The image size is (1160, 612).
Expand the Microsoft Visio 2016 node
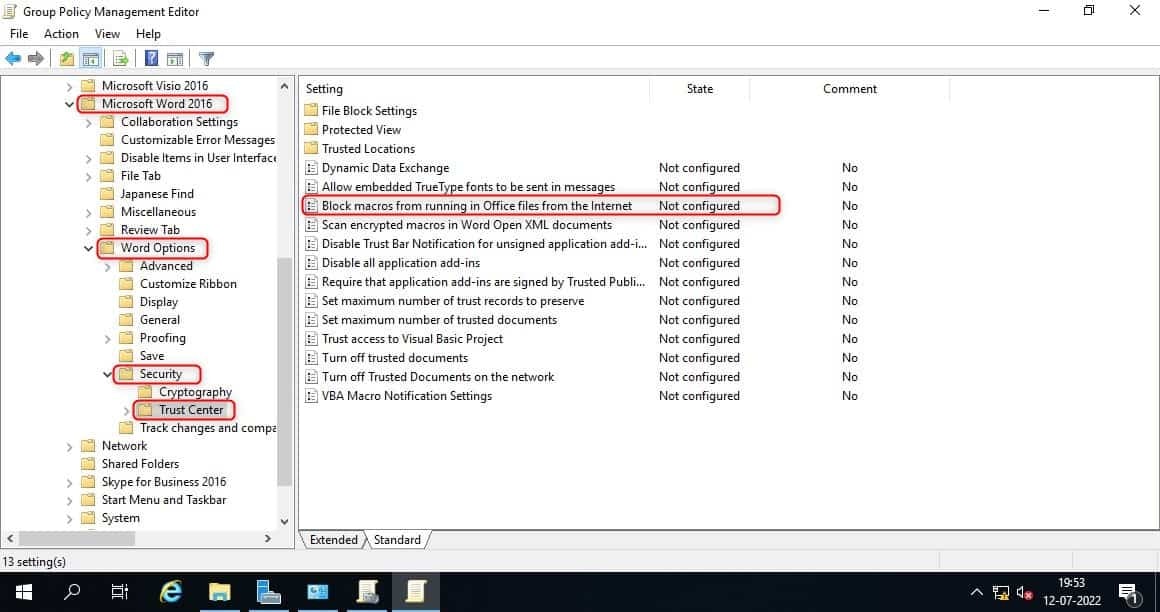coord(70,87)
